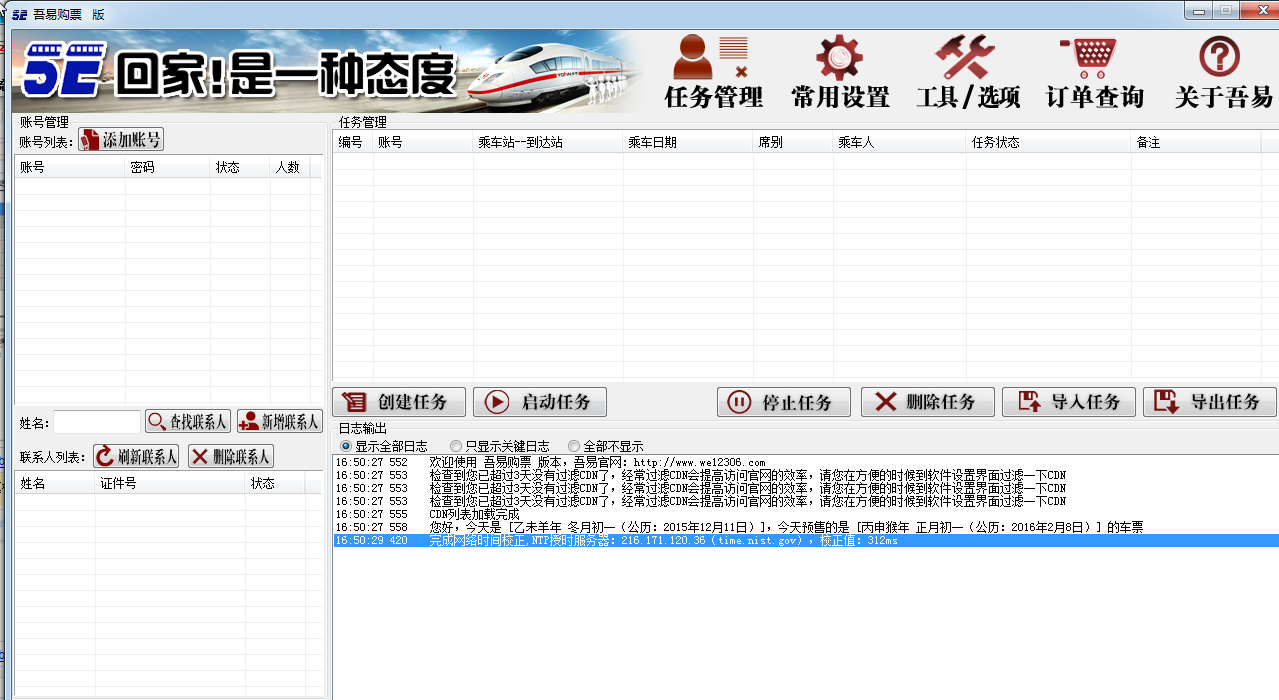Click 停止任务 stop task button

[784, 402]
